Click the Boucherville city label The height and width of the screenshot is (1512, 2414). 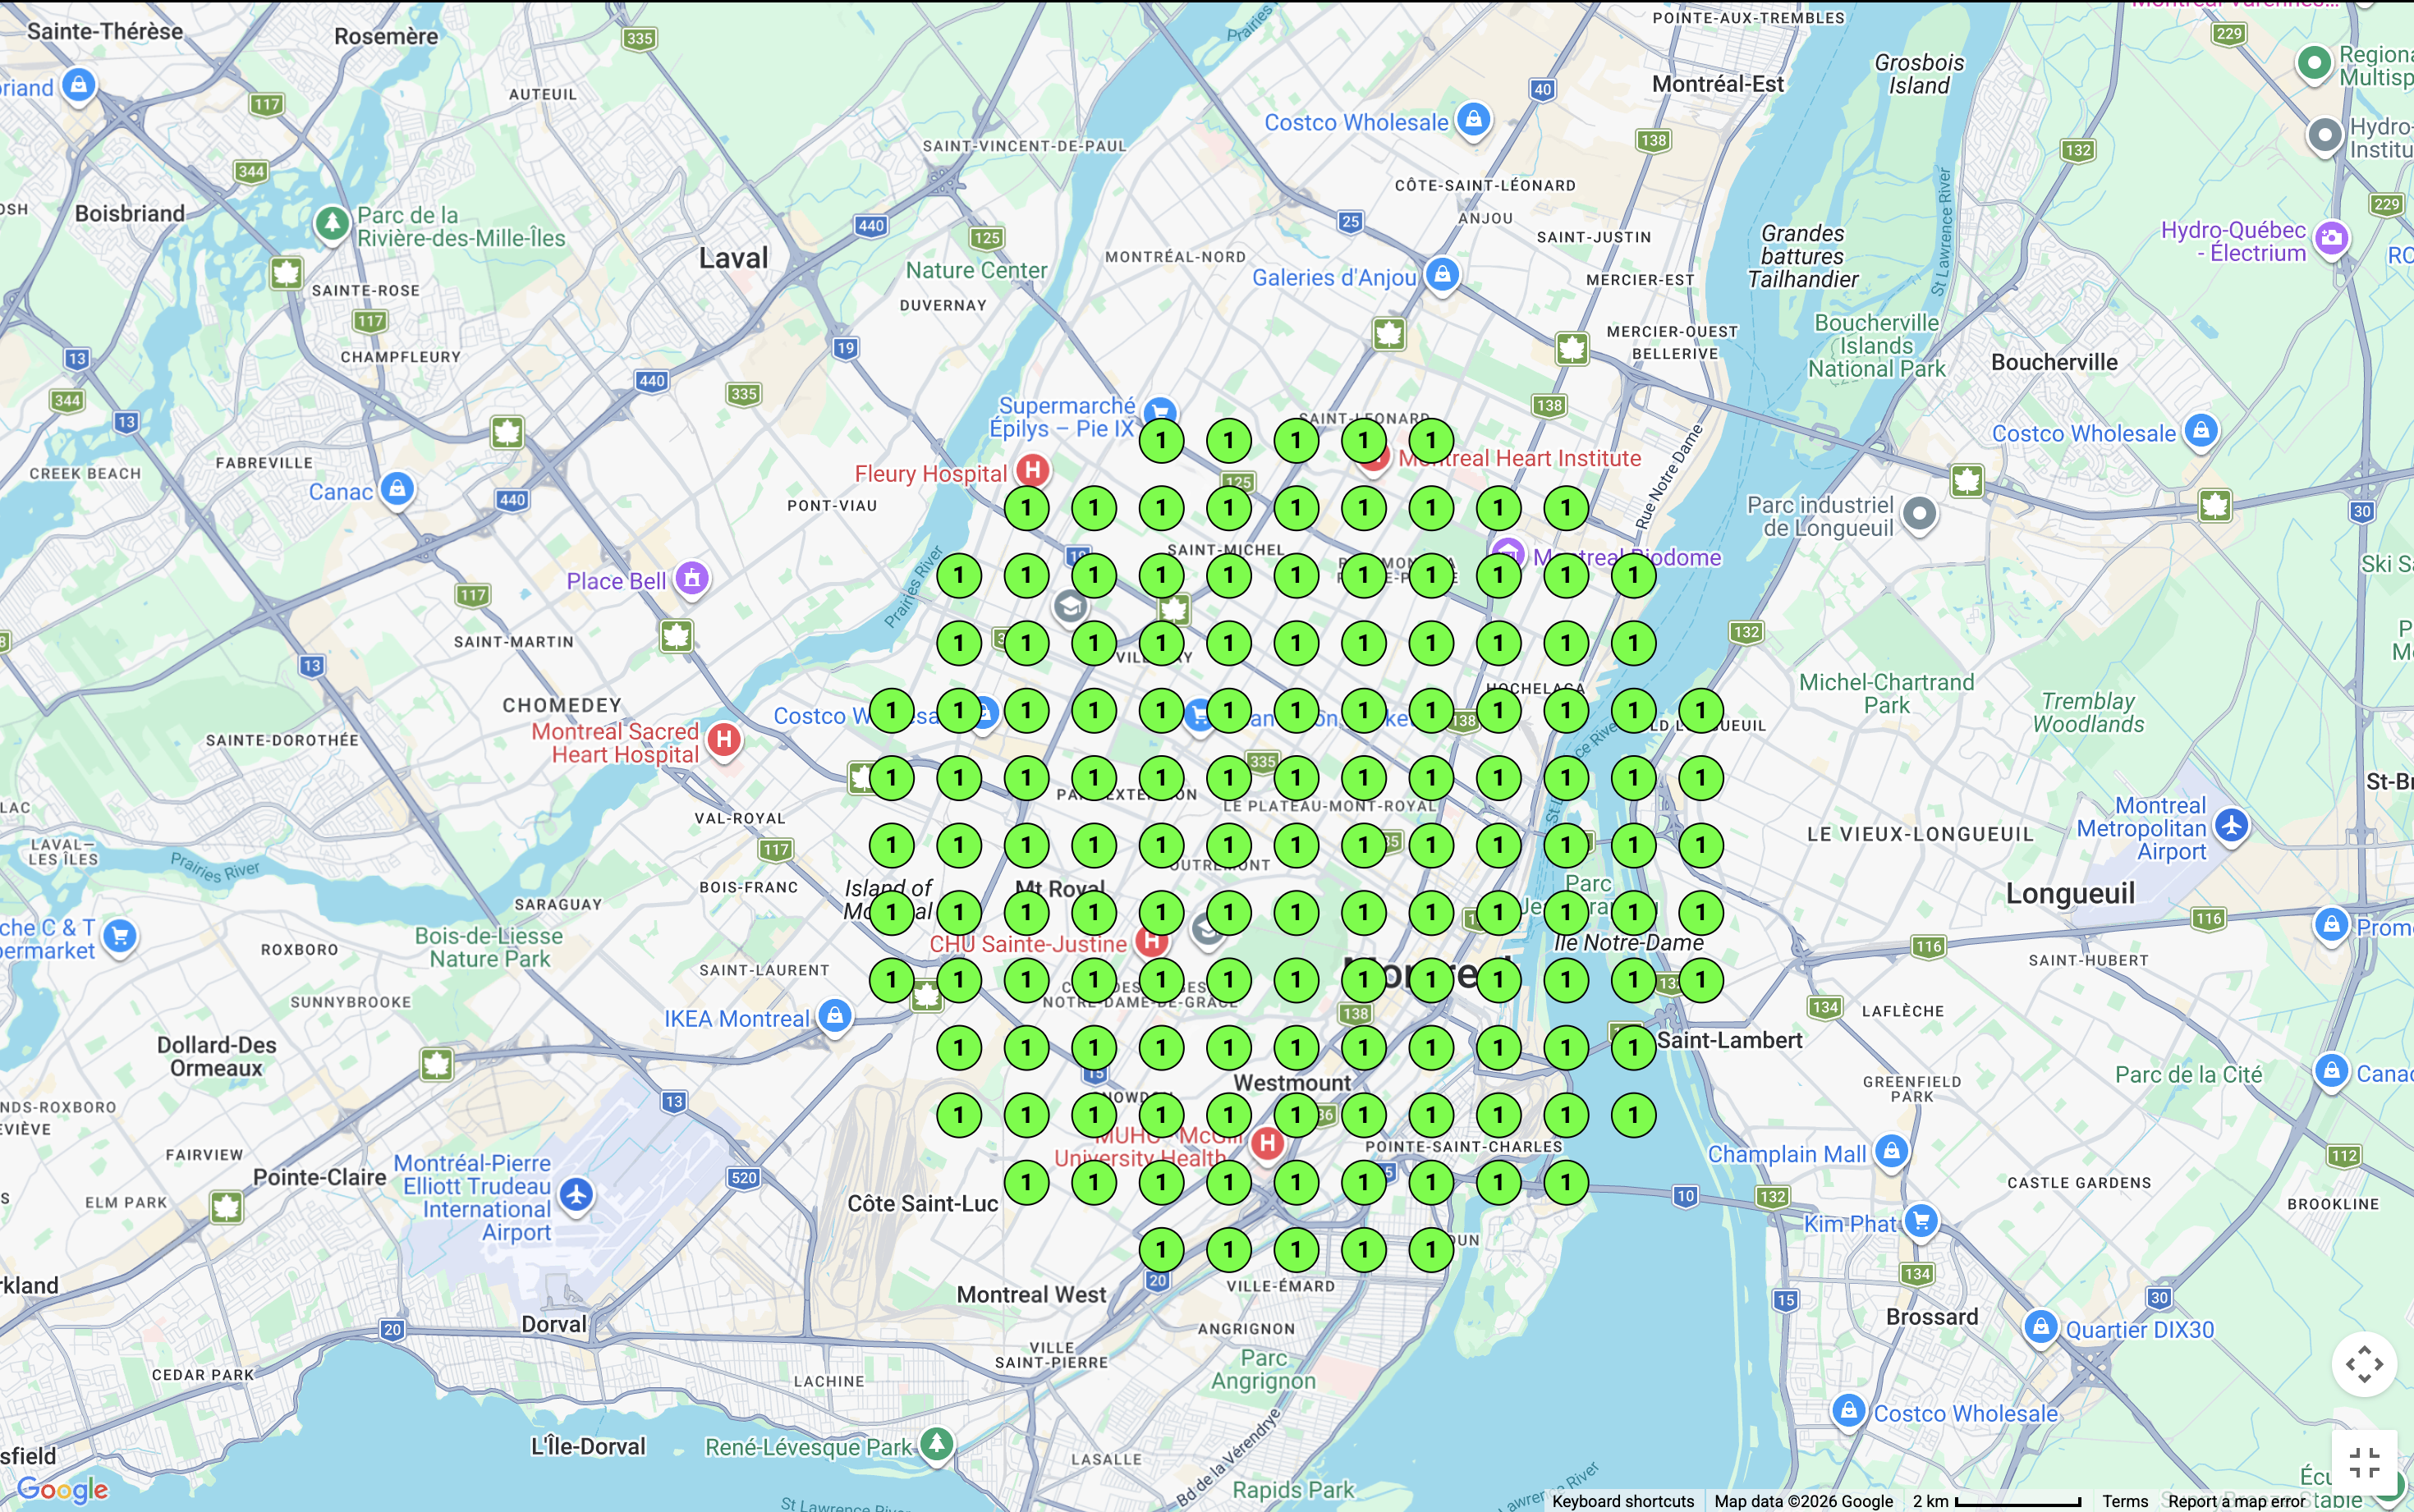[2054, 362]
